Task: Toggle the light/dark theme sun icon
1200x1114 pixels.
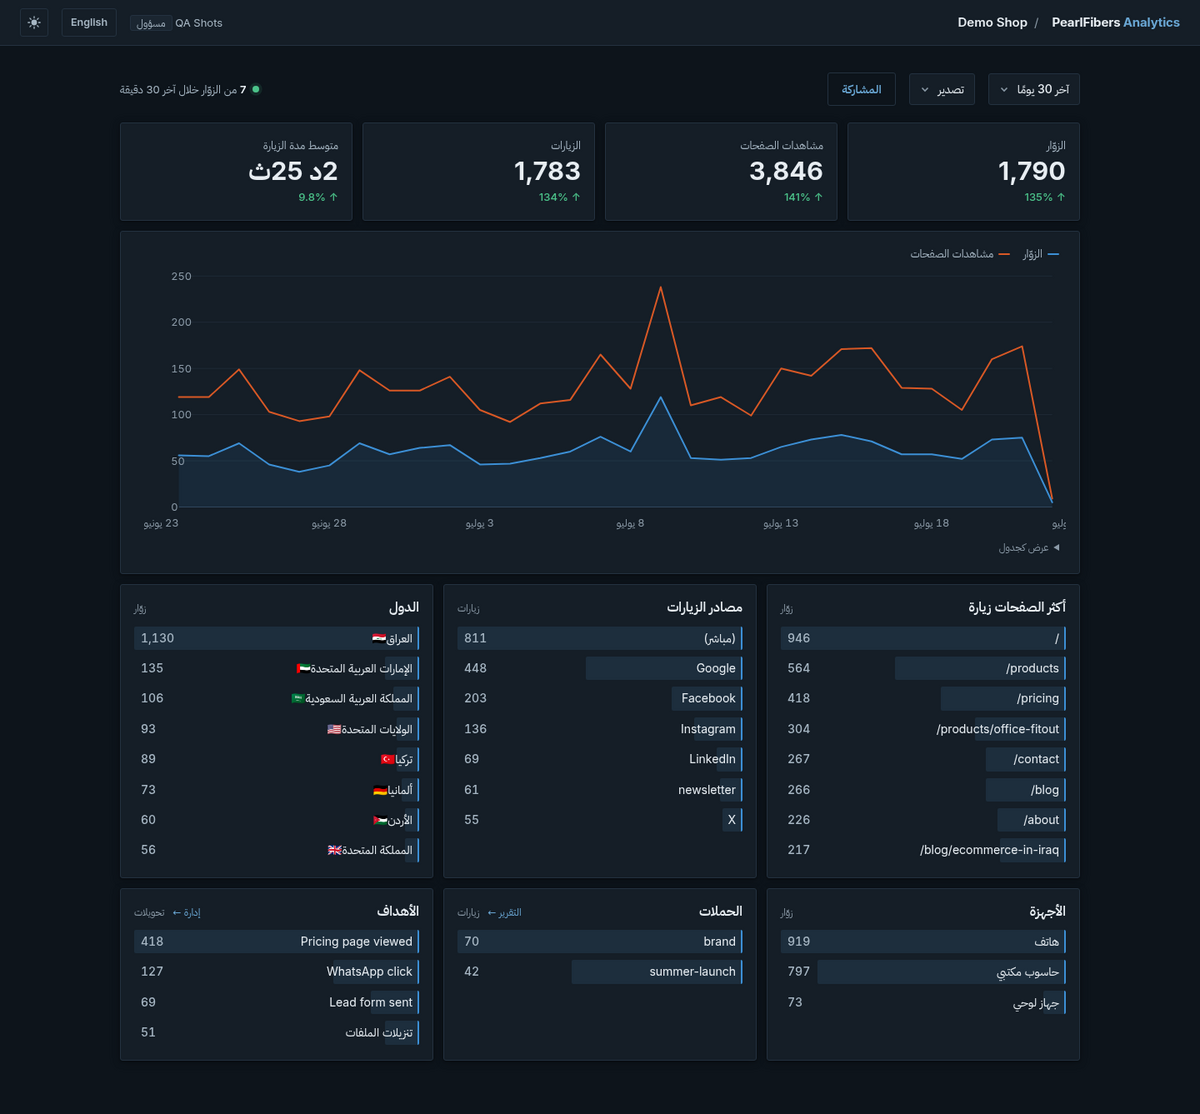Action: pyautogui.click(x=35, y=22)
